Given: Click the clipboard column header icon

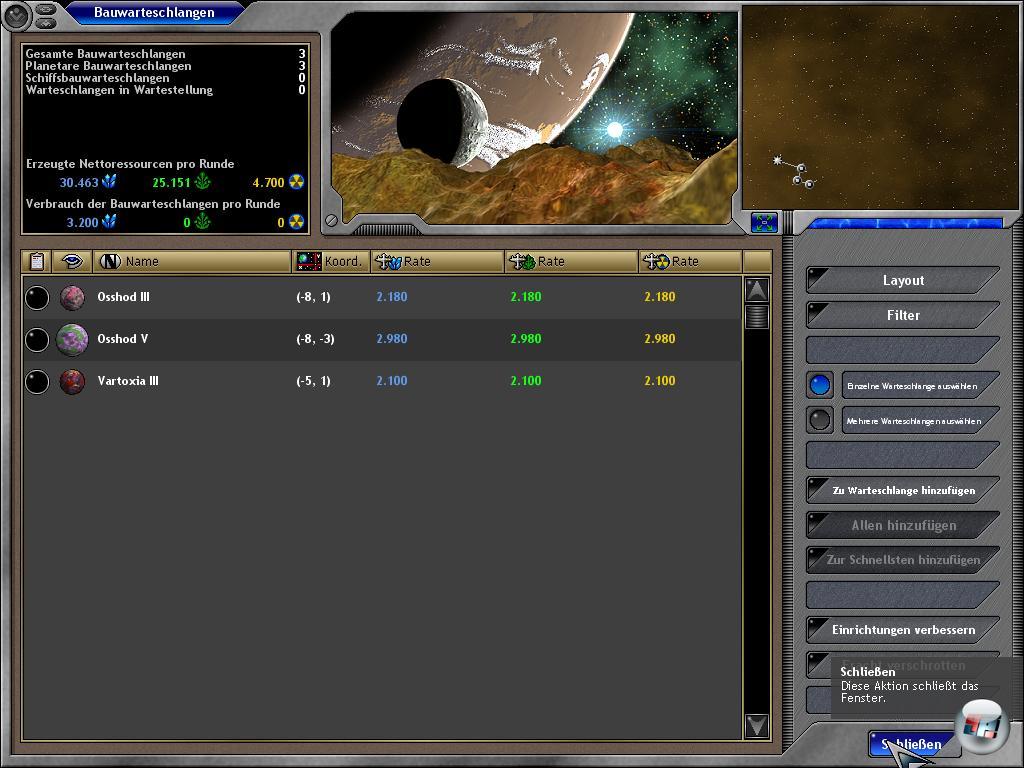Looking at the screenshot, I should coord(37,262).
